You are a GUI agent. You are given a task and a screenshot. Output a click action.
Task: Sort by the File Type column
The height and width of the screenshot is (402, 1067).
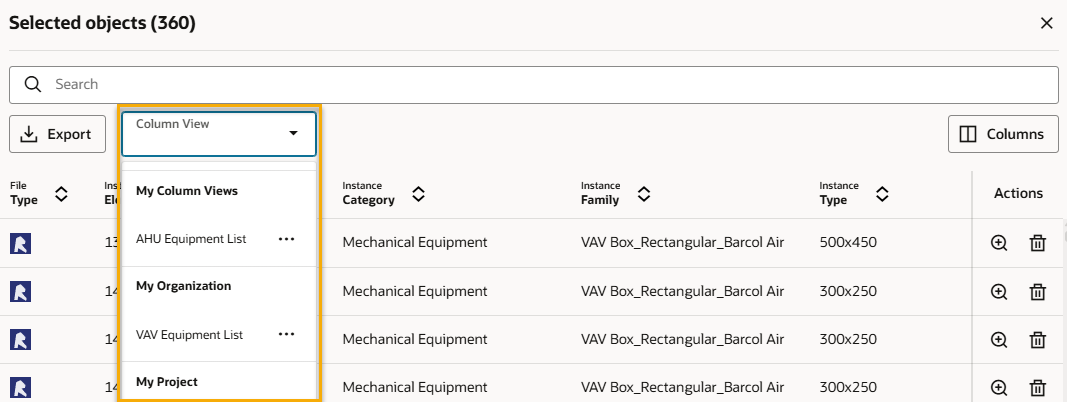(x=61, y=193)
